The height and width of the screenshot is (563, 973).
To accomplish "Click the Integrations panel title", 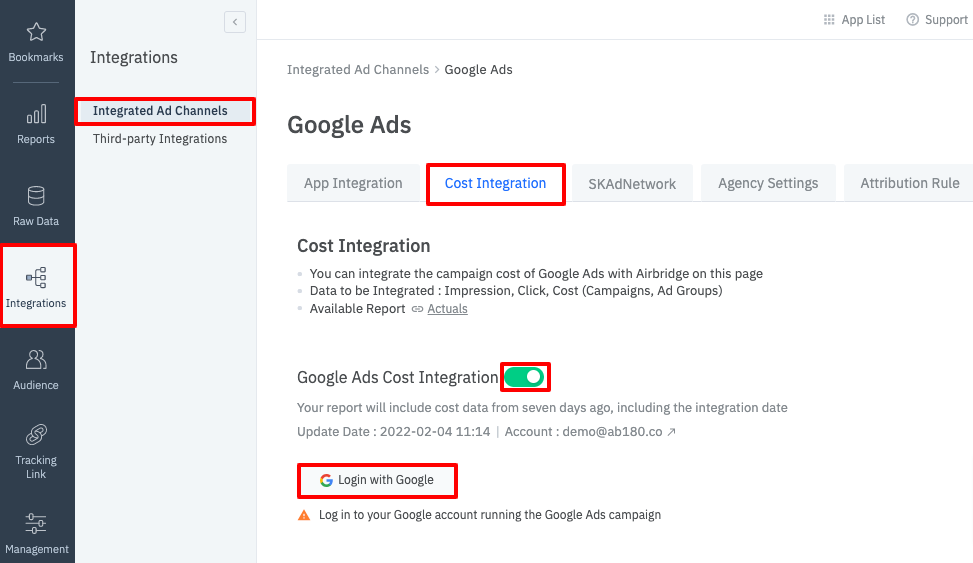I will (x=134, y=58).
